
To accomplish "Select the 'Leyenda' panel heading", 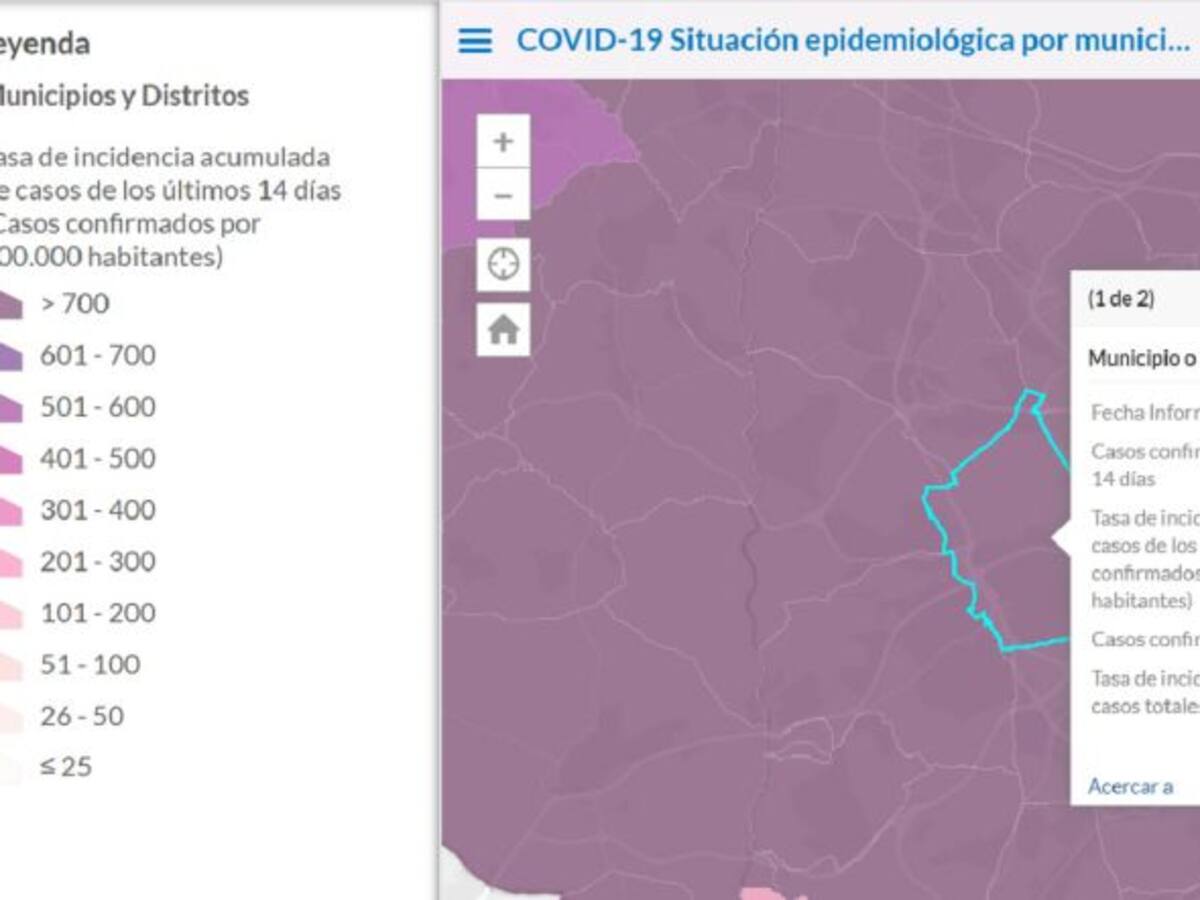I will click(45, 45).
